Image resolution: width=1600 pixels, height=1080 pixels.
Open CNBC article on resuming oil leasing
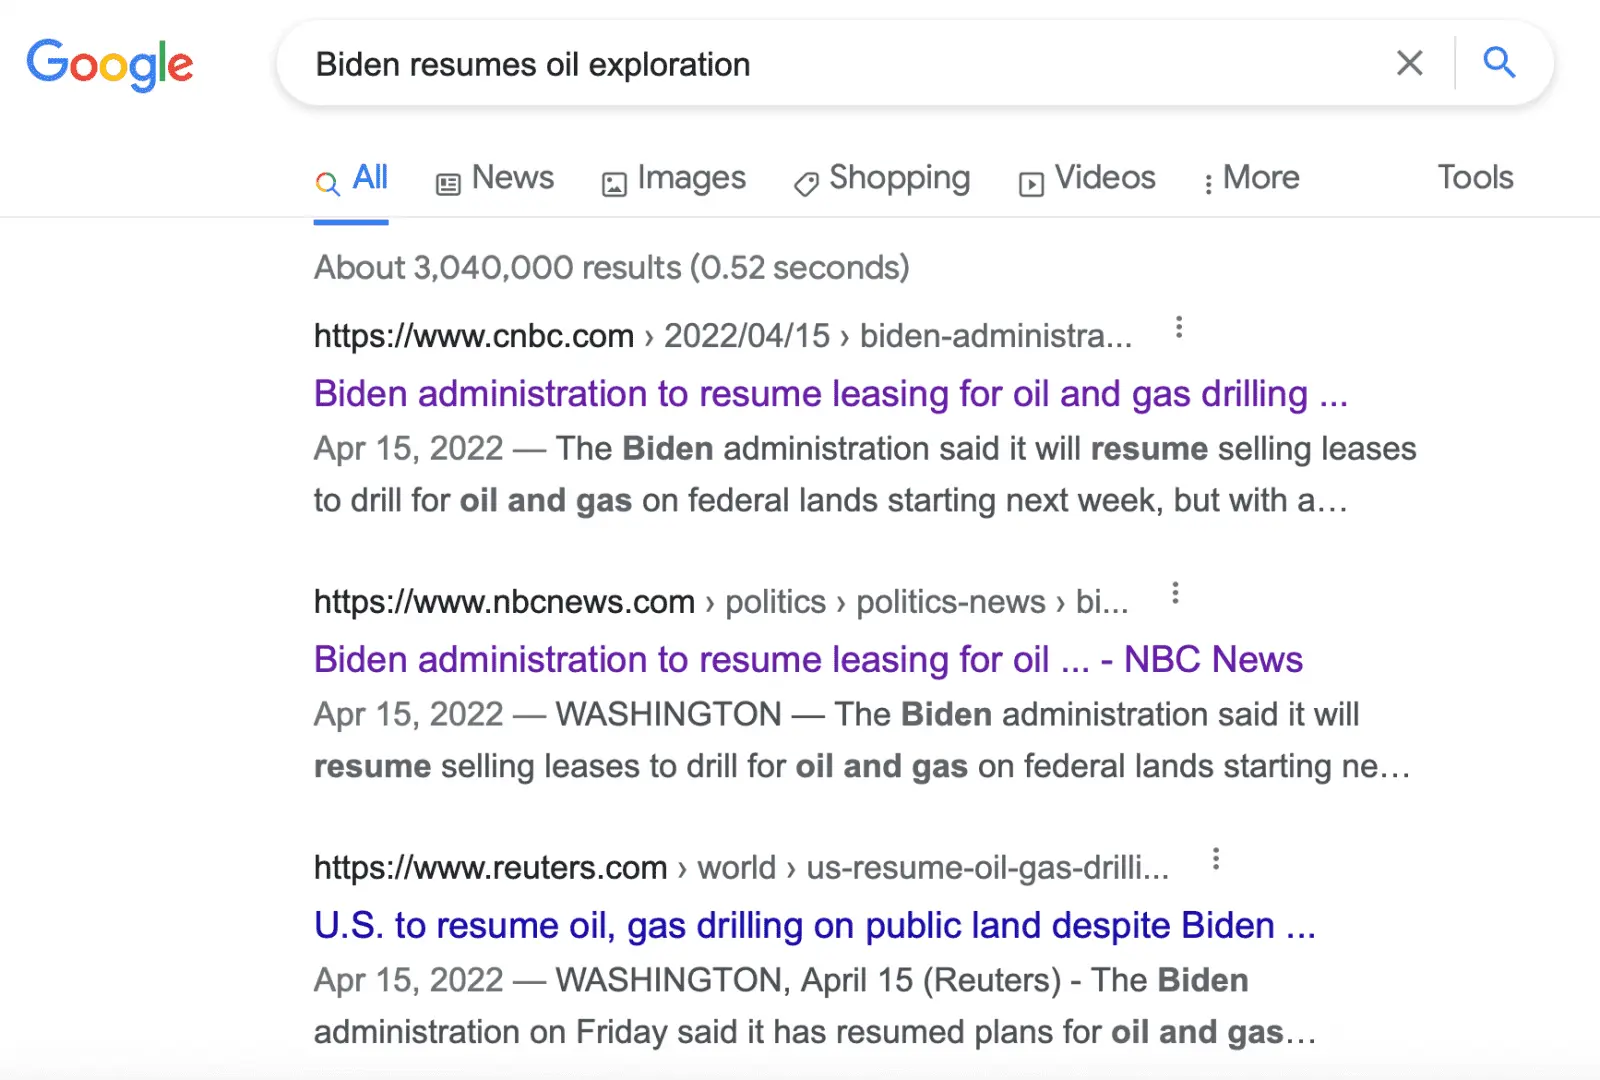(x=830, y=394)
